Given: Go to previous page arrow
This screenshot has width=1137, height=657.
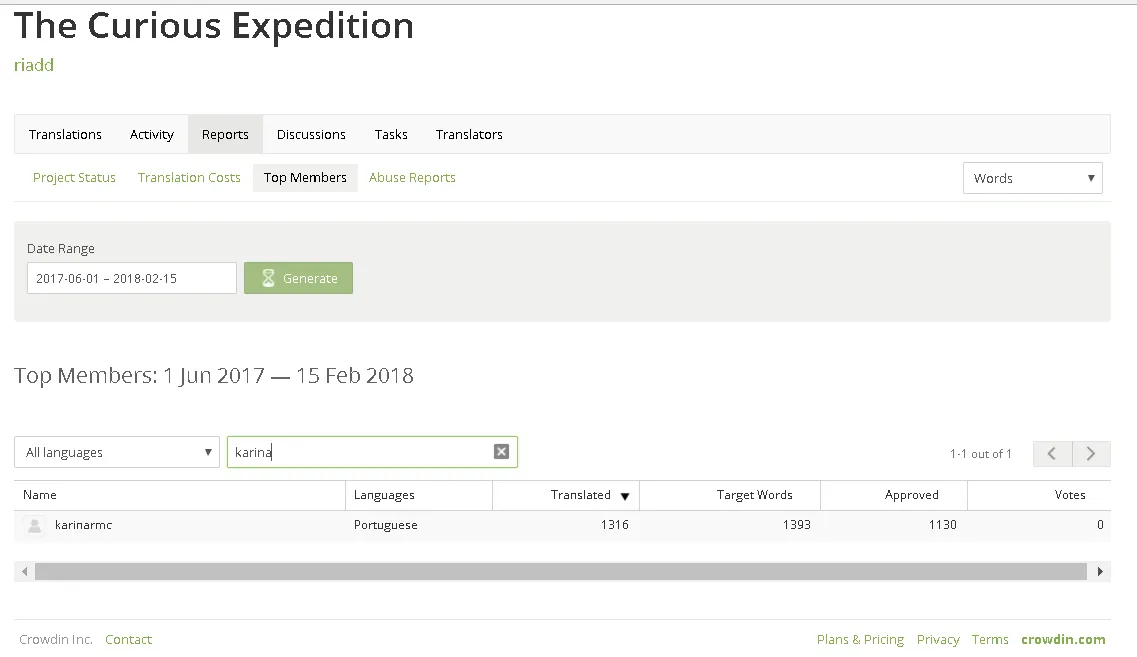Looking at the screenshot, I should click(1051, 454).
